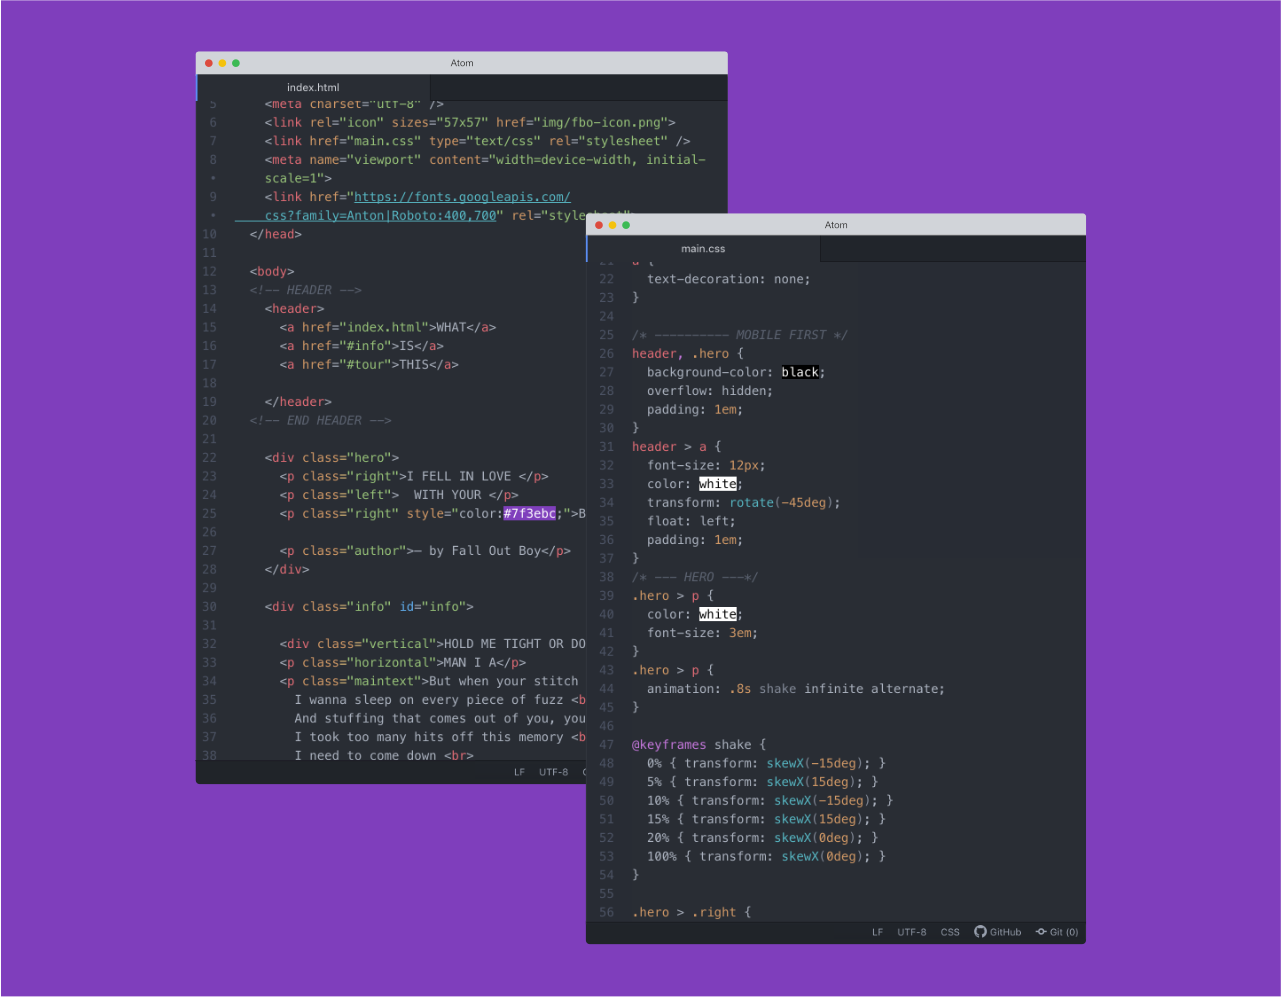
Task: Click the "100% { transform: skewX(0deg); }" line
Action: point(766,857)
